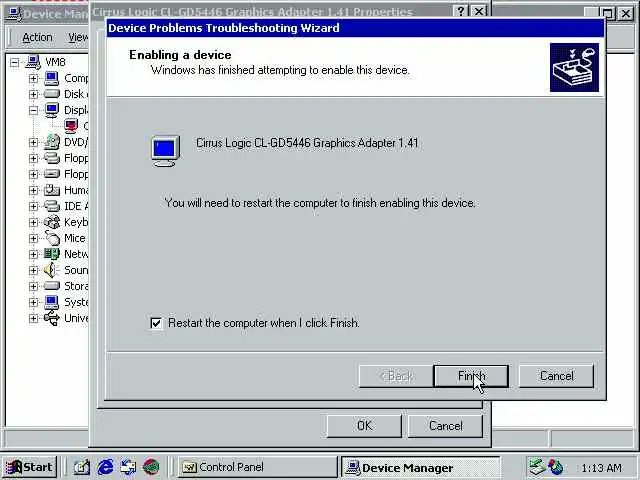Expand the Human Interface Devices node
The width and height of the screenshot is (640, 480).
pyautogui.click(x=33, y=190)
